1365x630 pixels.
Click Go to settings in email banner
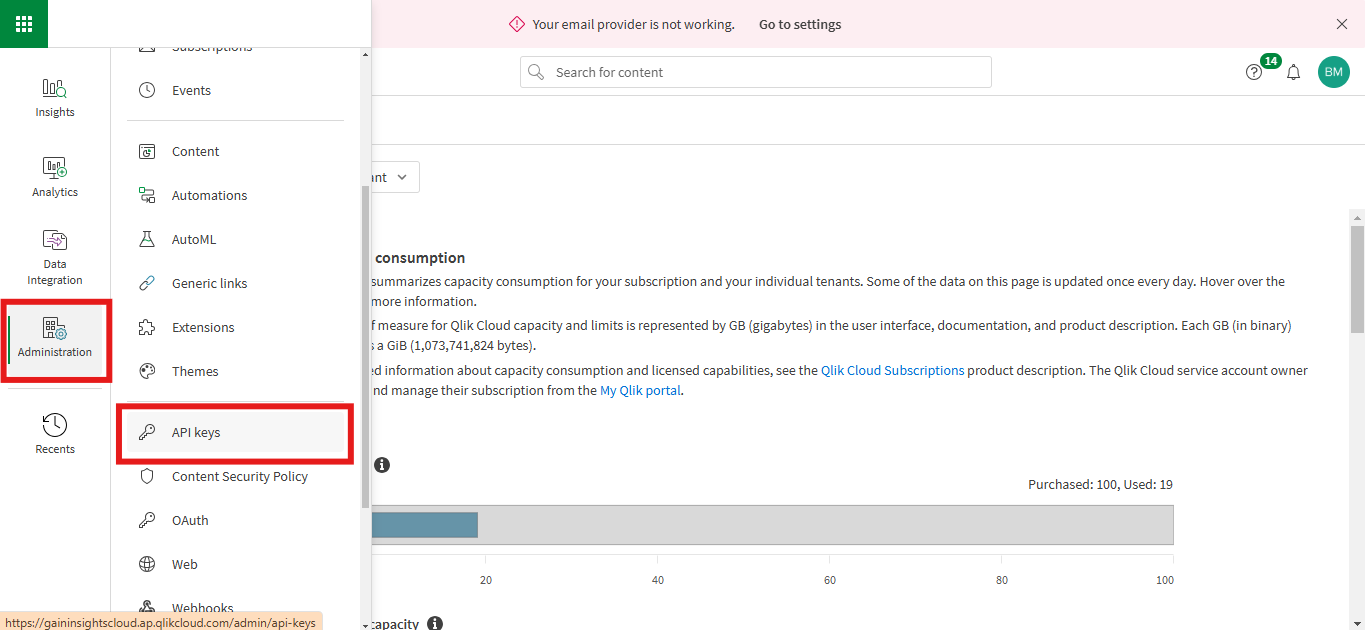(x=799, y=24)
